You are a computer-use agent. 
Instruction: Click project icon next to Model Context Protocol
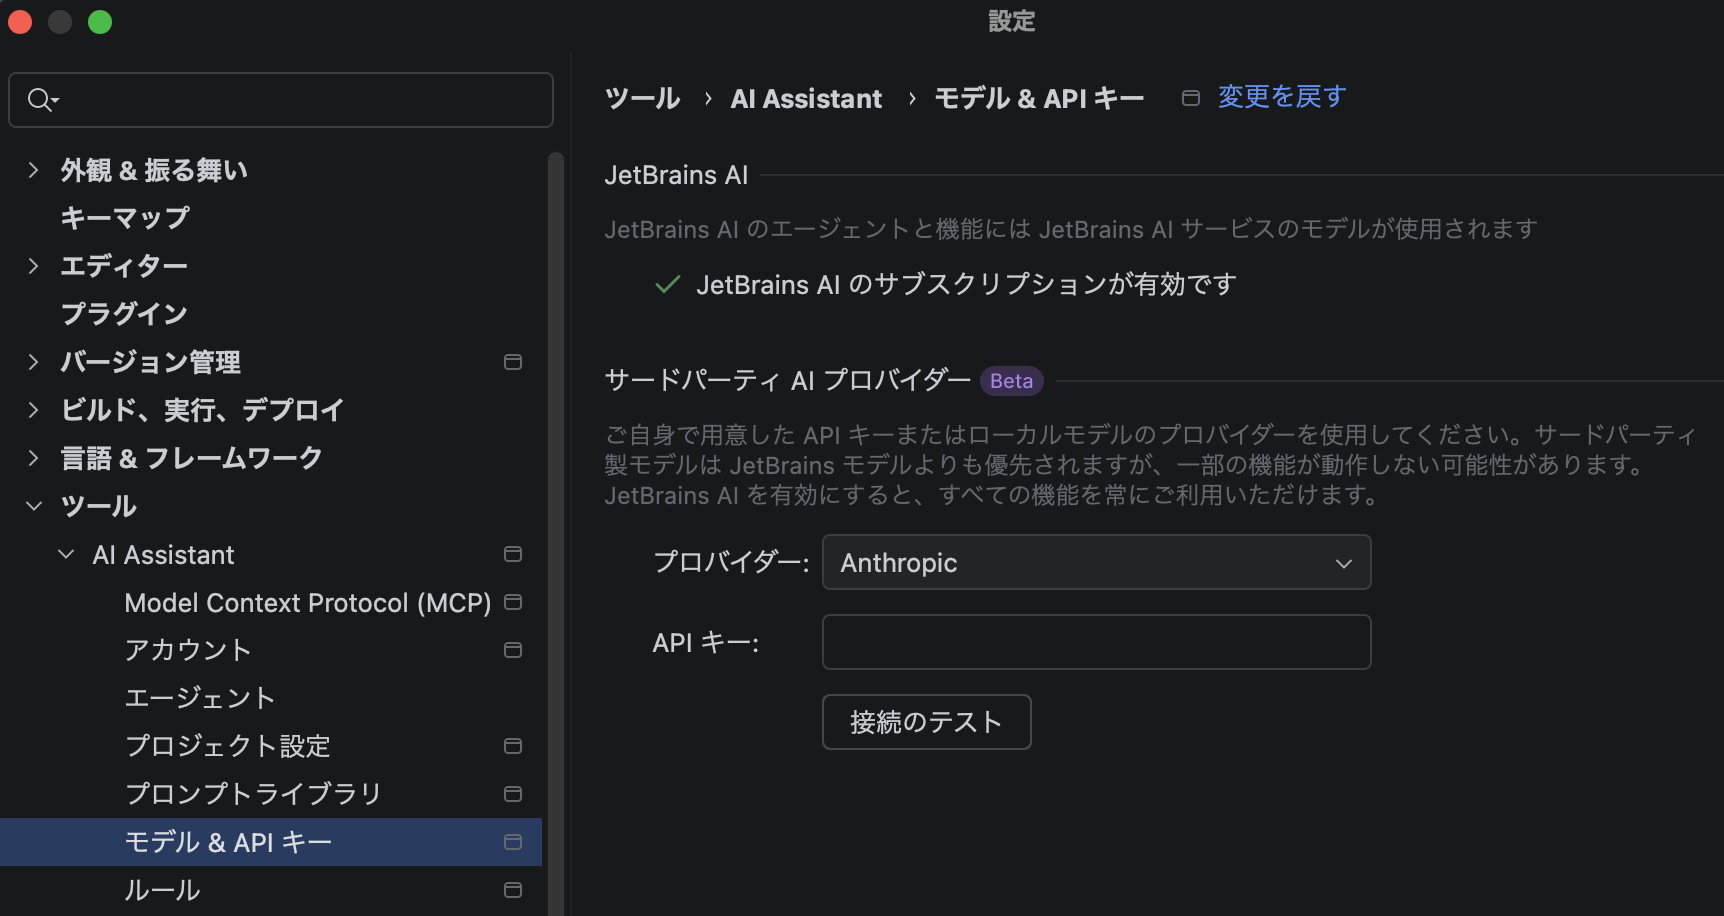pyautogui.click(x=513, y=602)
